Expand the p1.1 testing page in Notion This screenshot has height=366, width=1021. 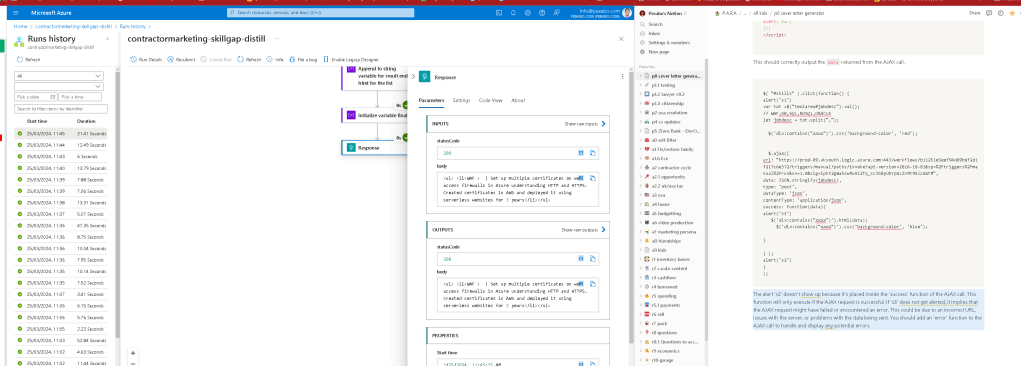point(641,85)
